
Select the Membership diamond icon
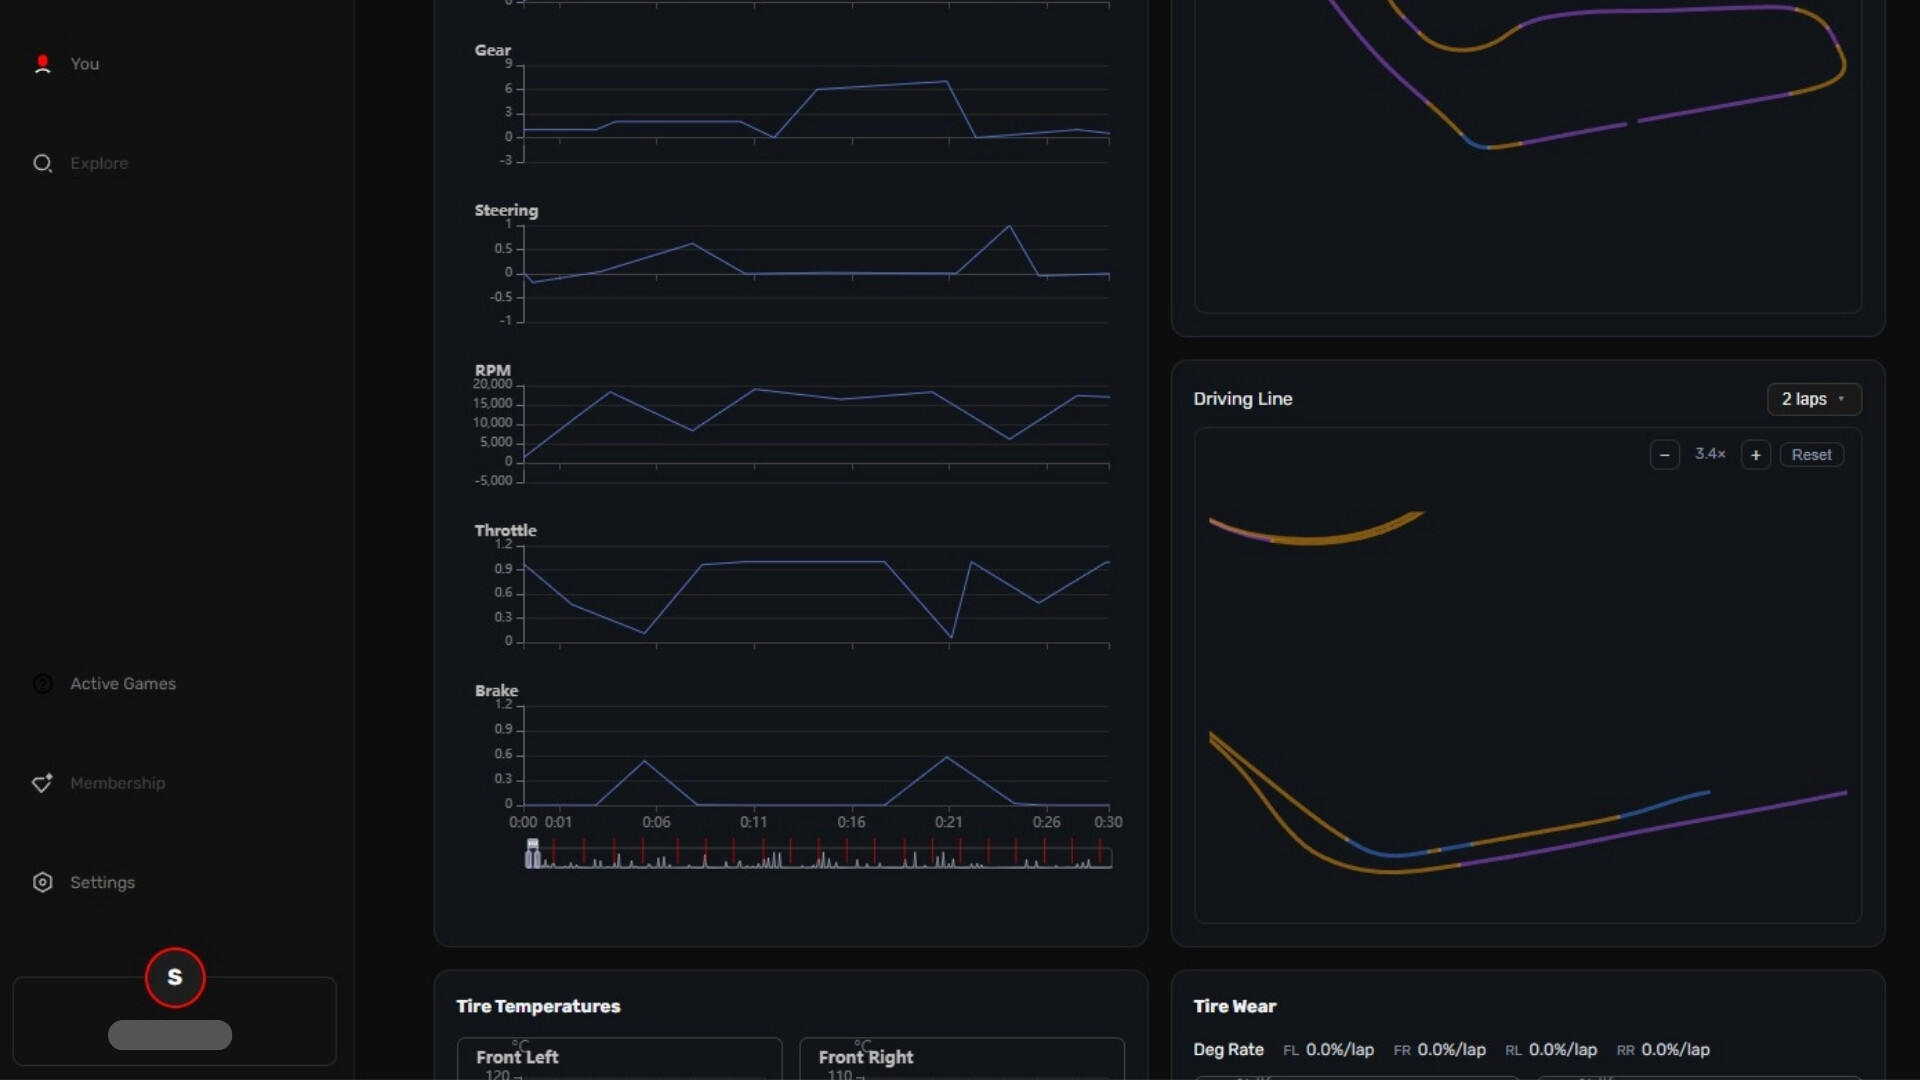tap(42, 783)
